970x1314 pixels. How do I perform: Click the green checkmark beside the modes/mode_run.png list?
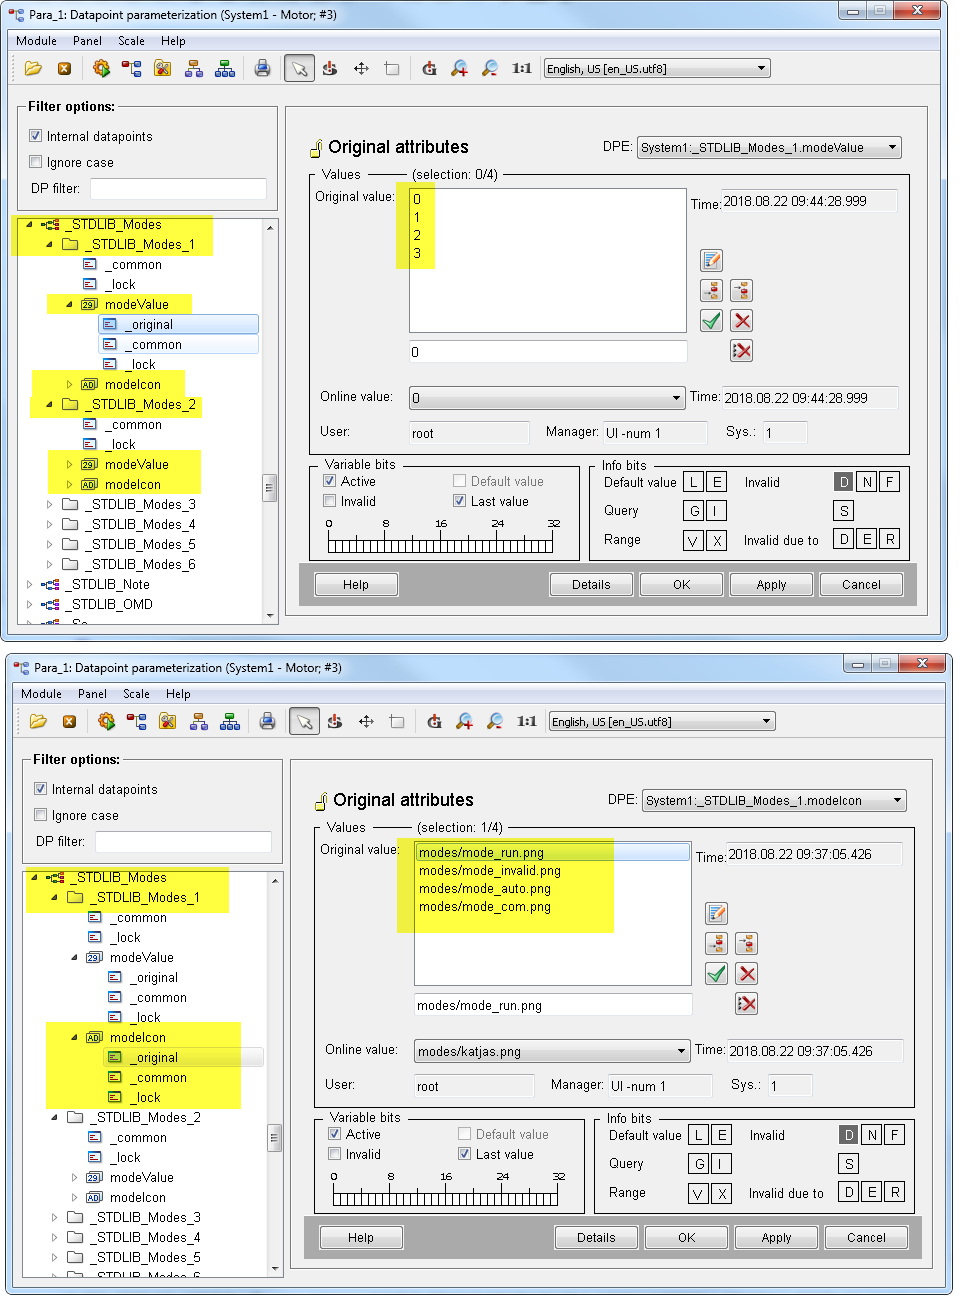click(716, 974)
